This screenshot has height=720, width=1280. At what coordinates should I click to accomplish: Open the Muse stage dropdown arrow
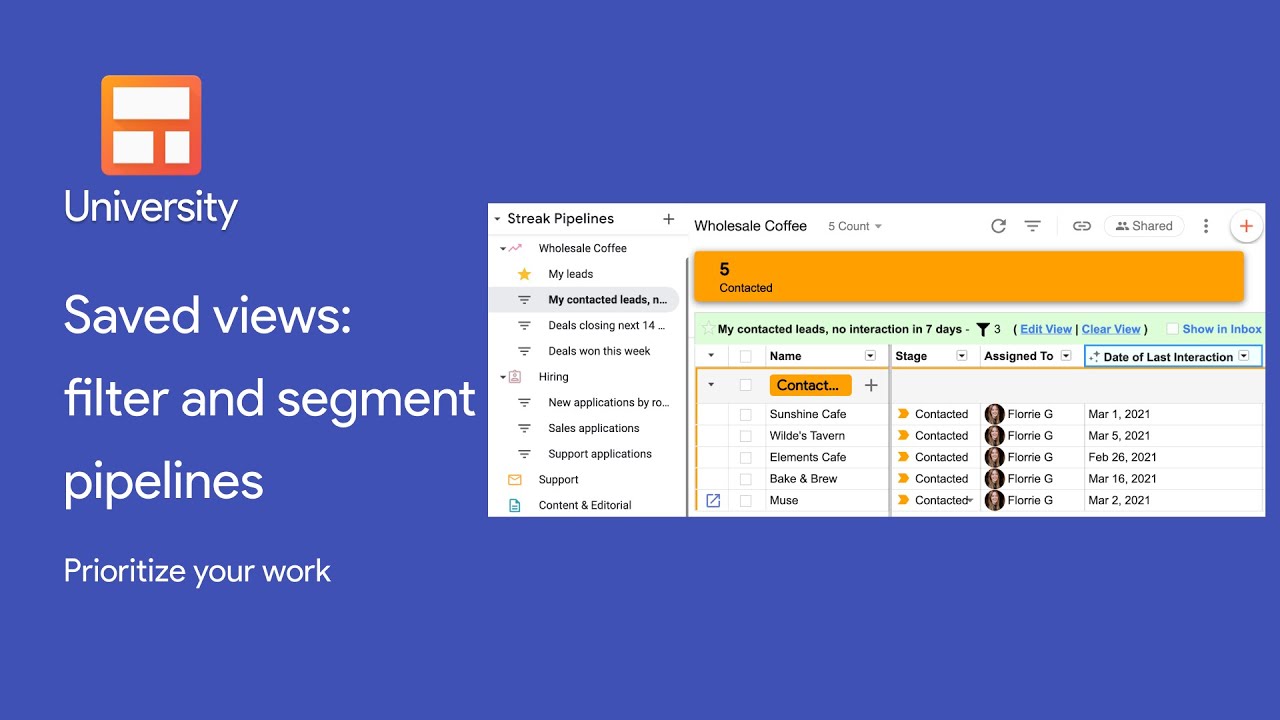(x=969, y=500)
